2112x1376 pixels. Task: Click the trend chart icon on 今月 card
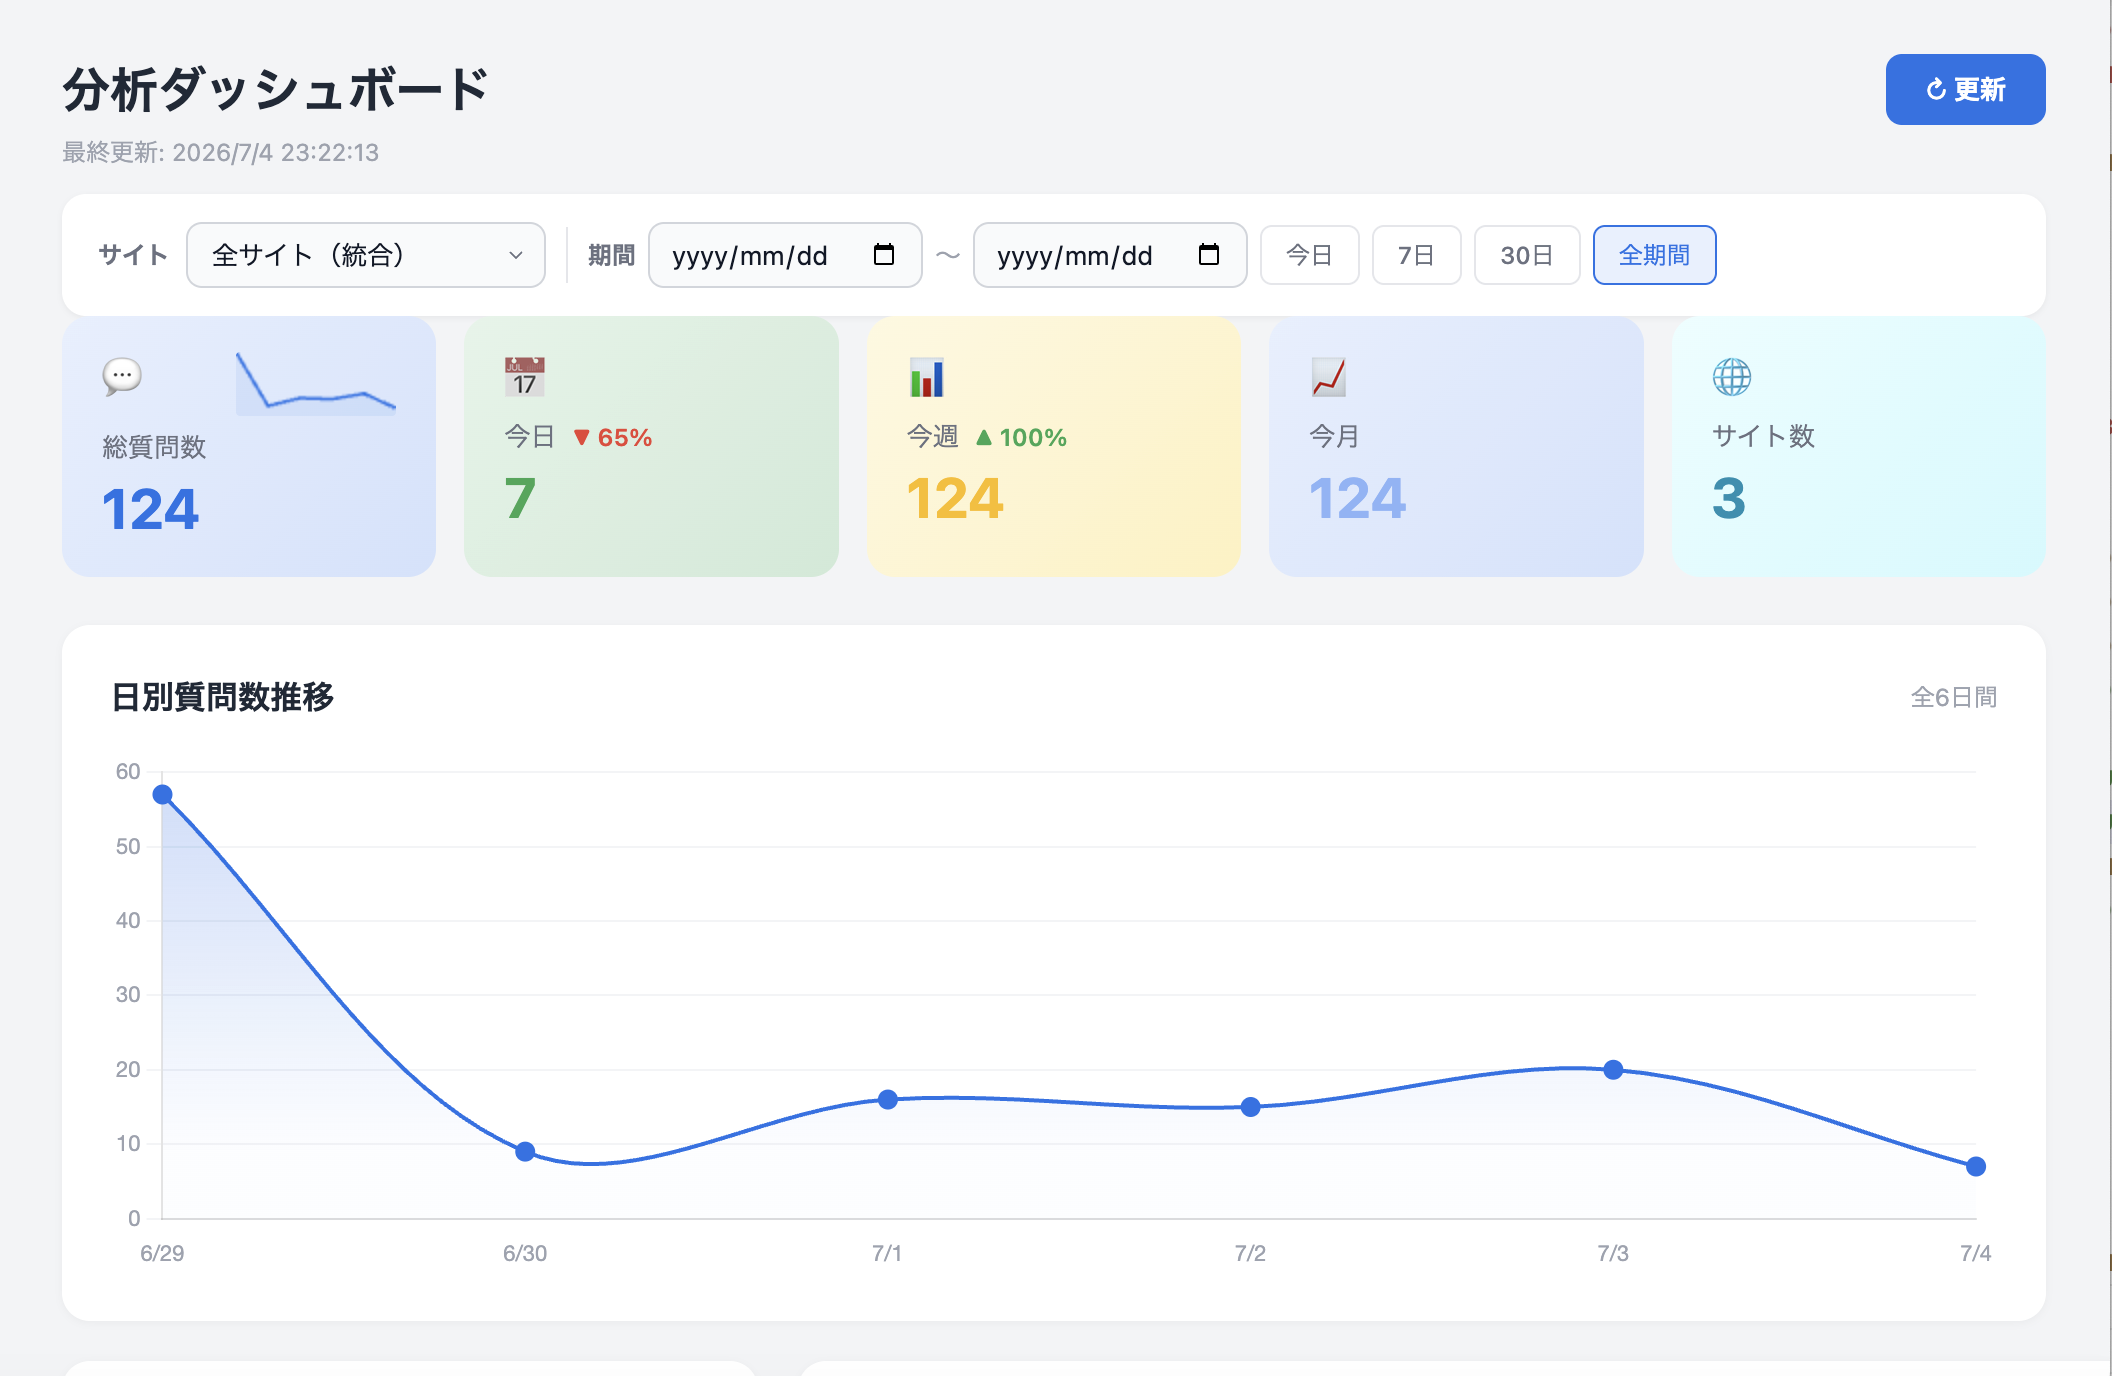pos(1329,377)
